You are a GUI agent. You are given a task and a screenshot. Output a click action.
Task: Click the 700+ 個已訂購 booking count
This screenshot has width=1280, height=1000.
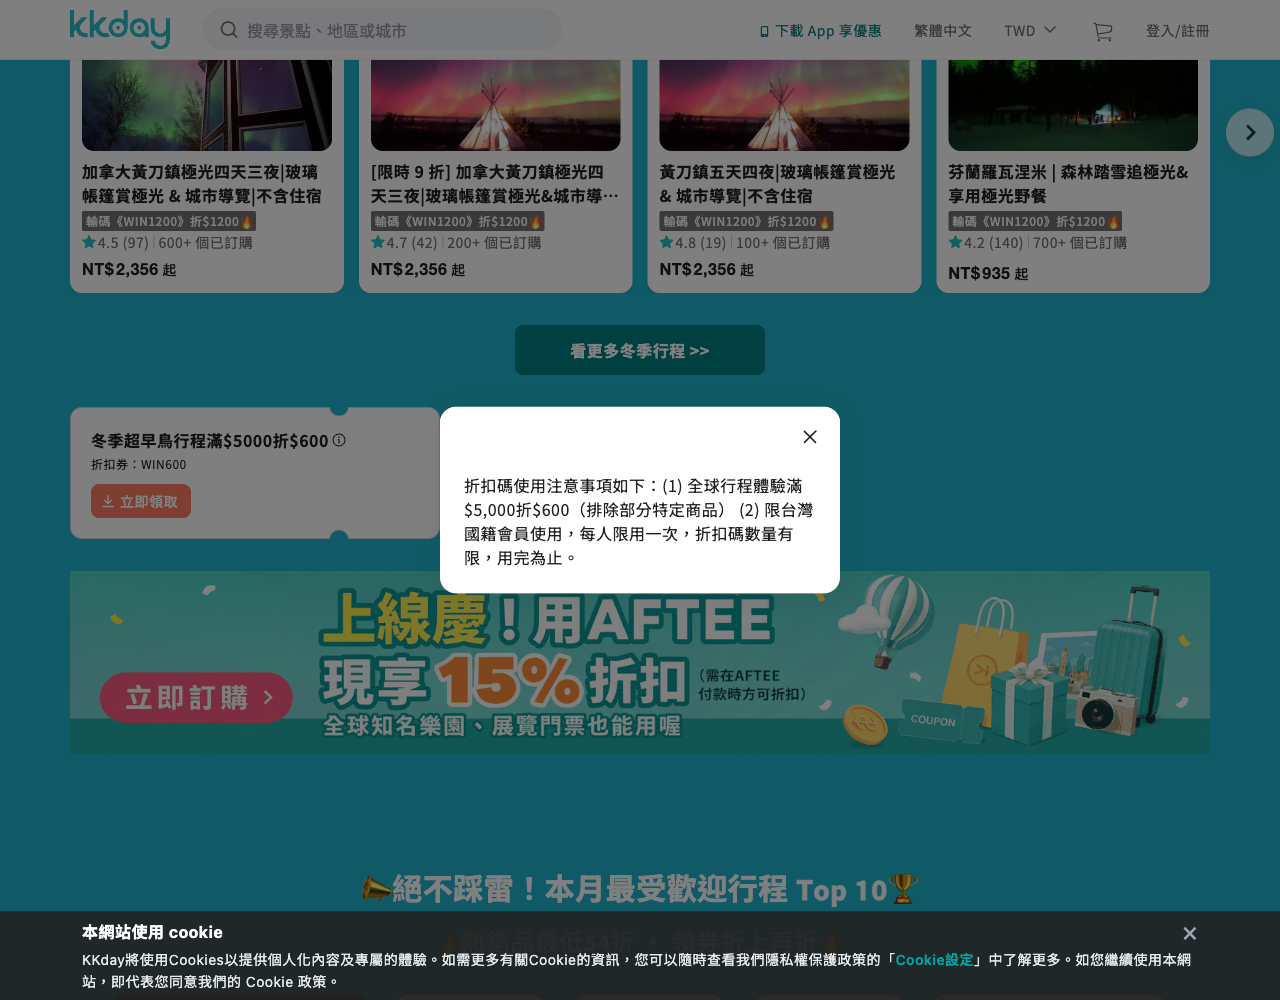coord(1080,243)
